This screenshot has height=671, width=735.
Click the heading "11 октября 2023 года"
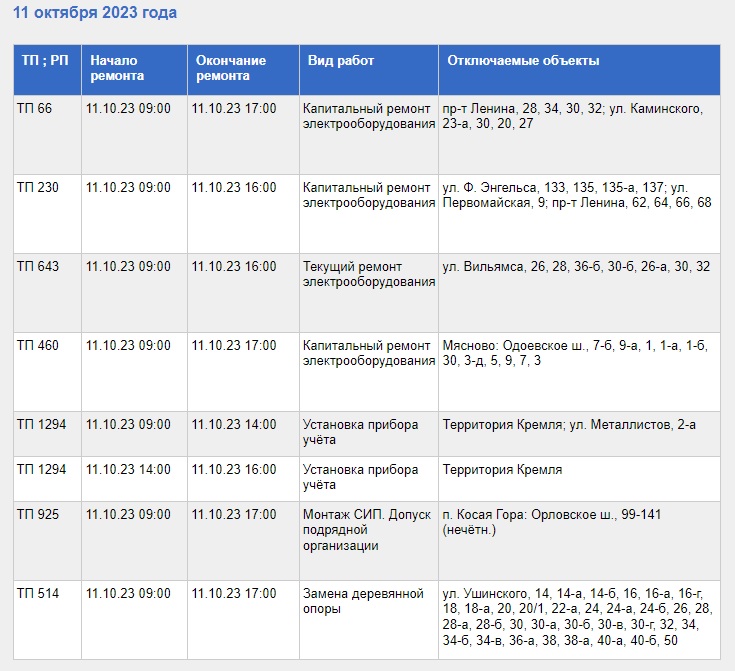coord(95,13)
